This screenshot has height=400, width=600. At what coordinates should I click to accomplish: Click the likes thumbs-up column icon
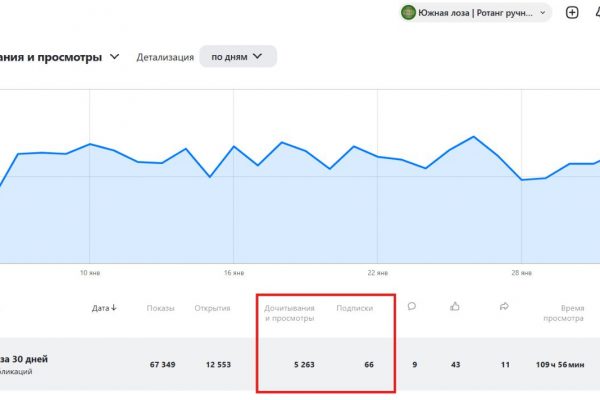click(x=455, y=307)
